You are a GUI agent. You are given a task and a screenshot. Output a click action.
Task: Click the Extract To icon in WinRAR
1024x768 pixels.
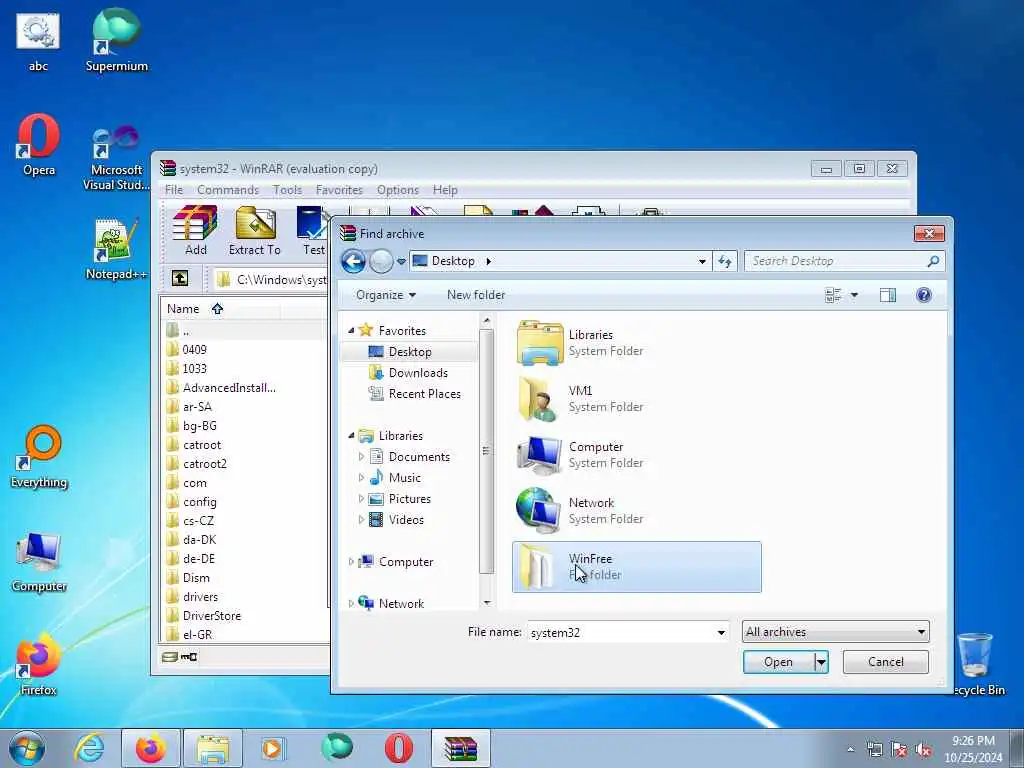[x=255, y=230]
